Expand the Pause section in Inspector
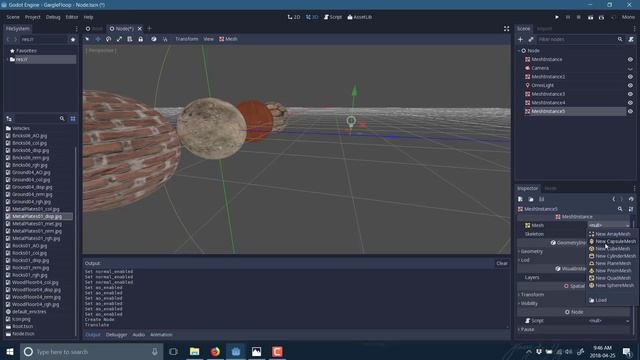 pos(527,329)
